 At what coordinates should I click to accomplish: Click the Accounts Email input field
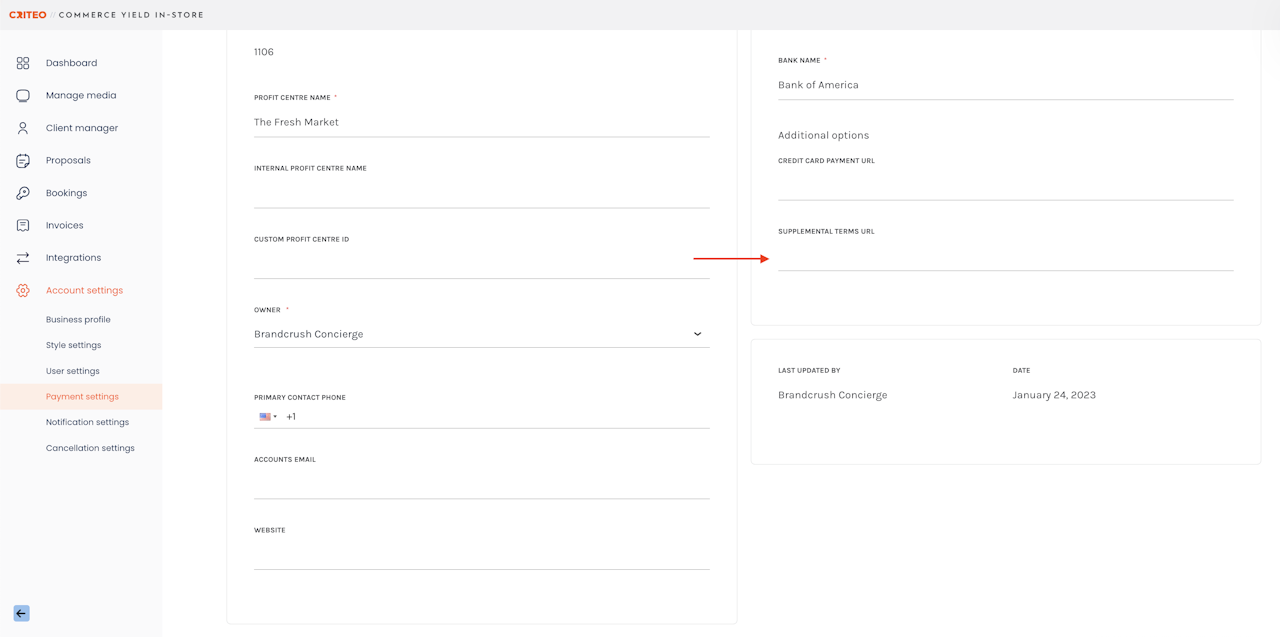point(481,486)
